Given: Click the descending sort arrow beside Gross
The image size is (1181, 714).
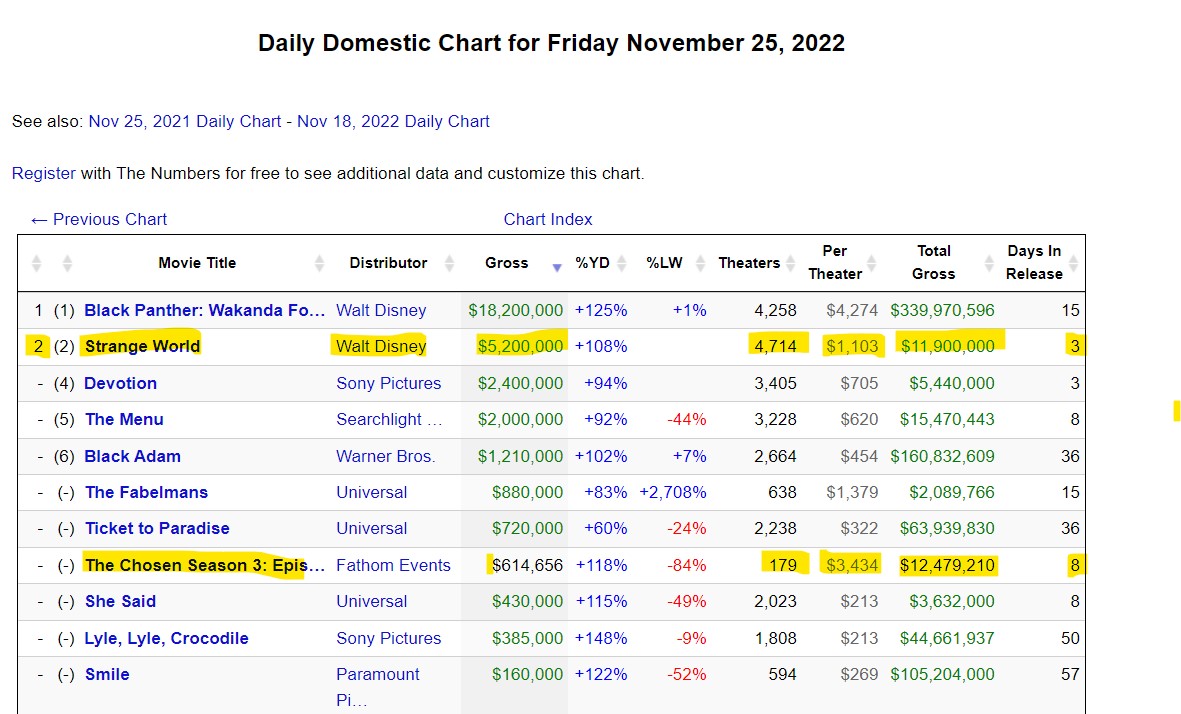Looking at the screenshot, I should [x=557, y=267].
